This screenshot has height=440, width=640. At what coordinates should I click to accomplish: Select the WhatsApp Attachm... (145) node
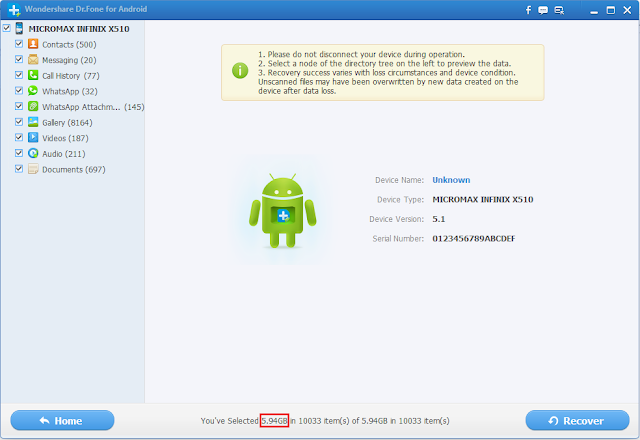click(x=93, y=107)
